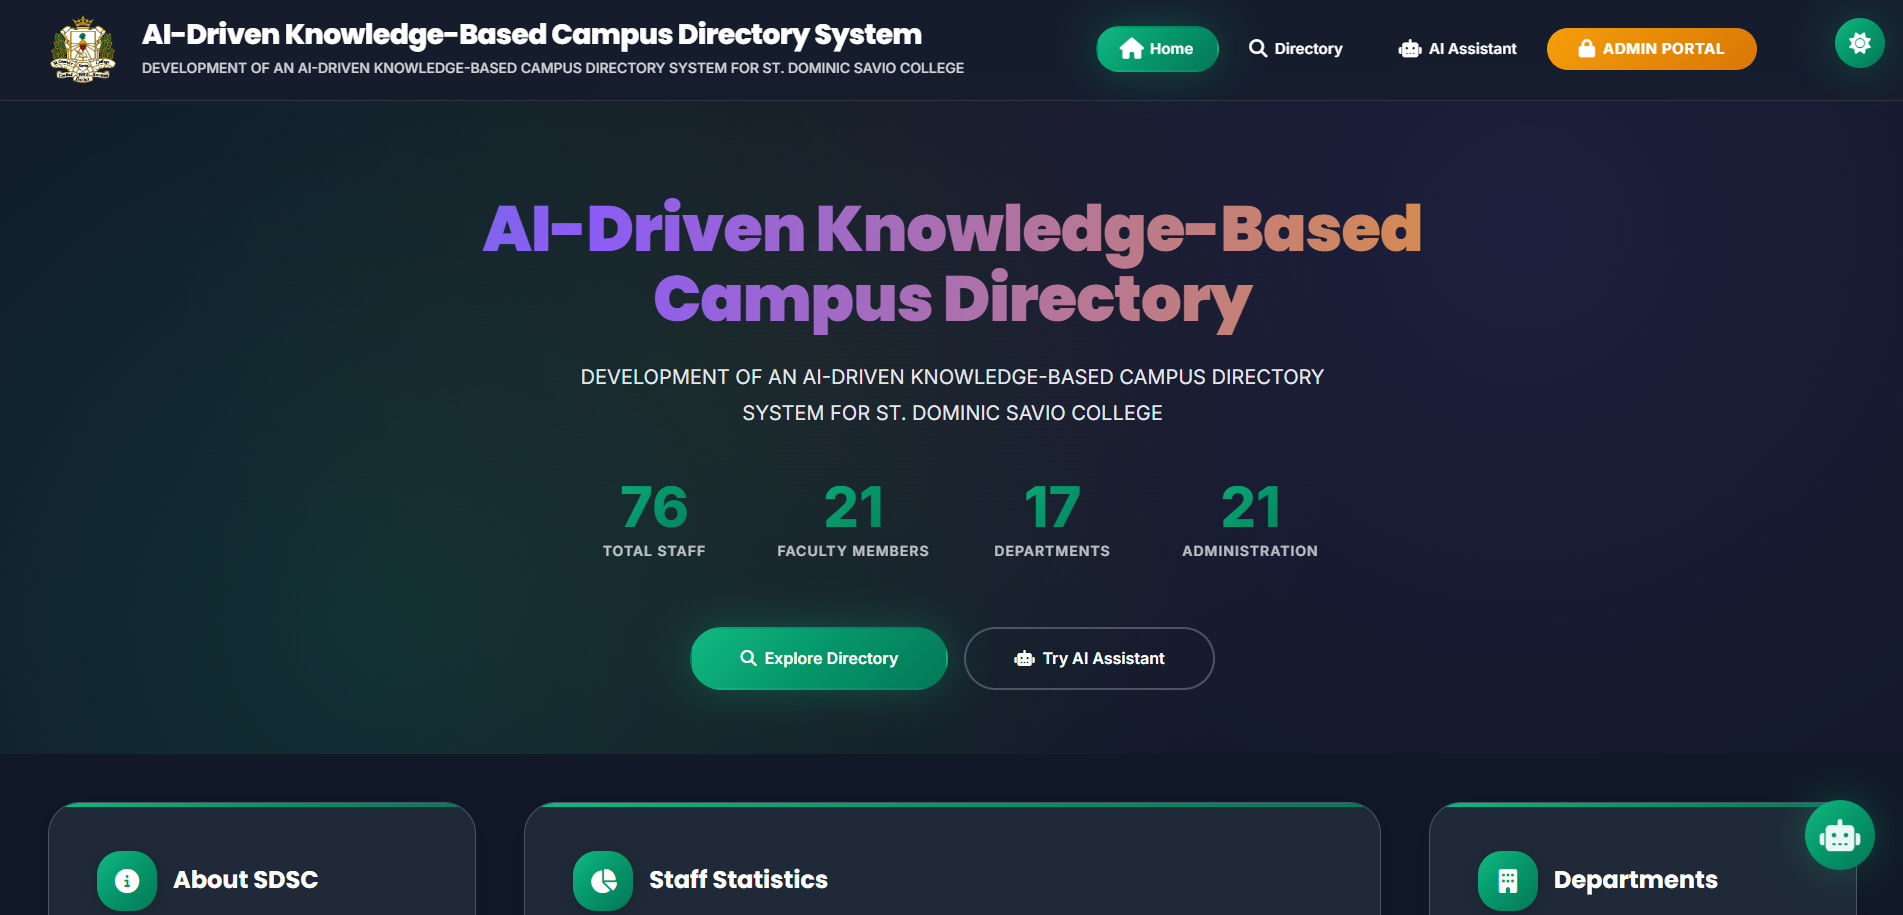Screen dimensions: 1903x915
Task: Click the Staff Statistics pie chart icon
Action: (603, 880)
